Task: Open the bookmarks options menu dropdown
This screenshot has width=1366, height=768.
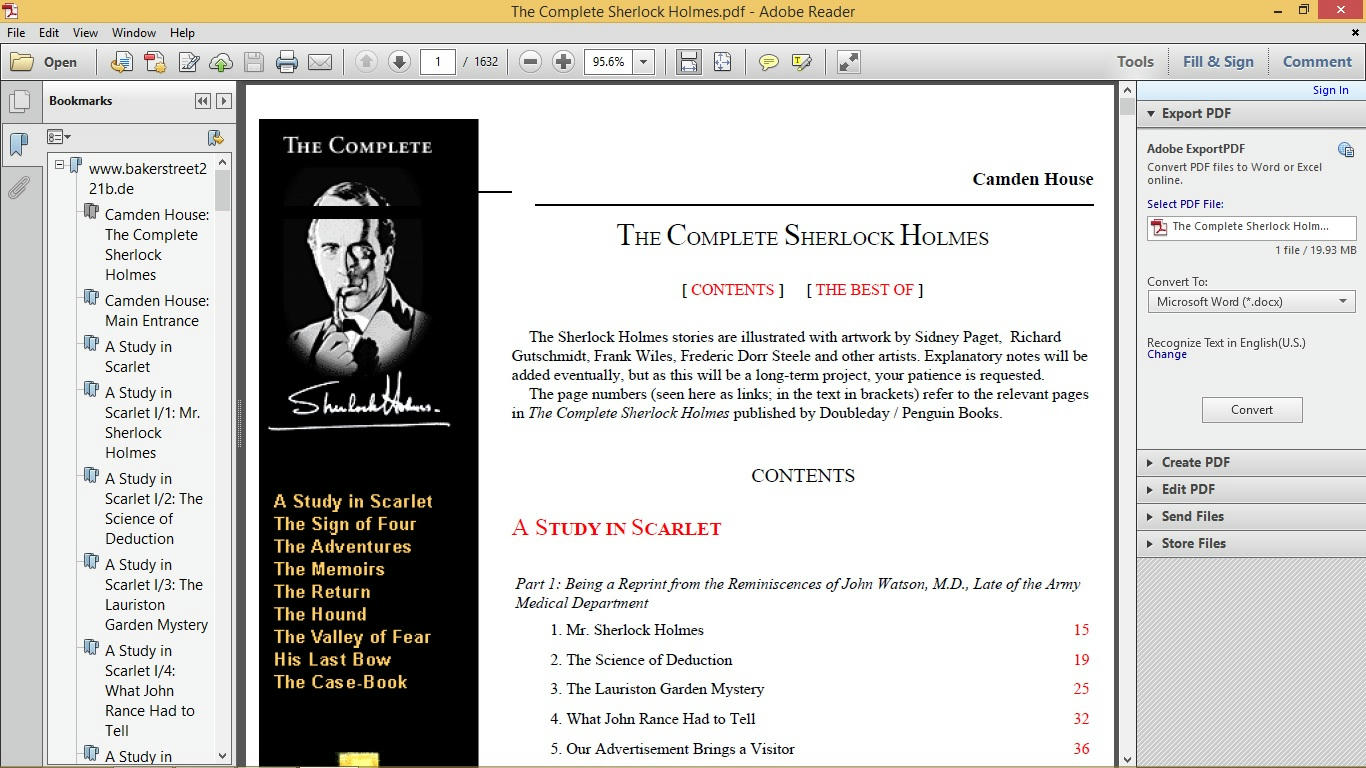Action: coord(59,137)
